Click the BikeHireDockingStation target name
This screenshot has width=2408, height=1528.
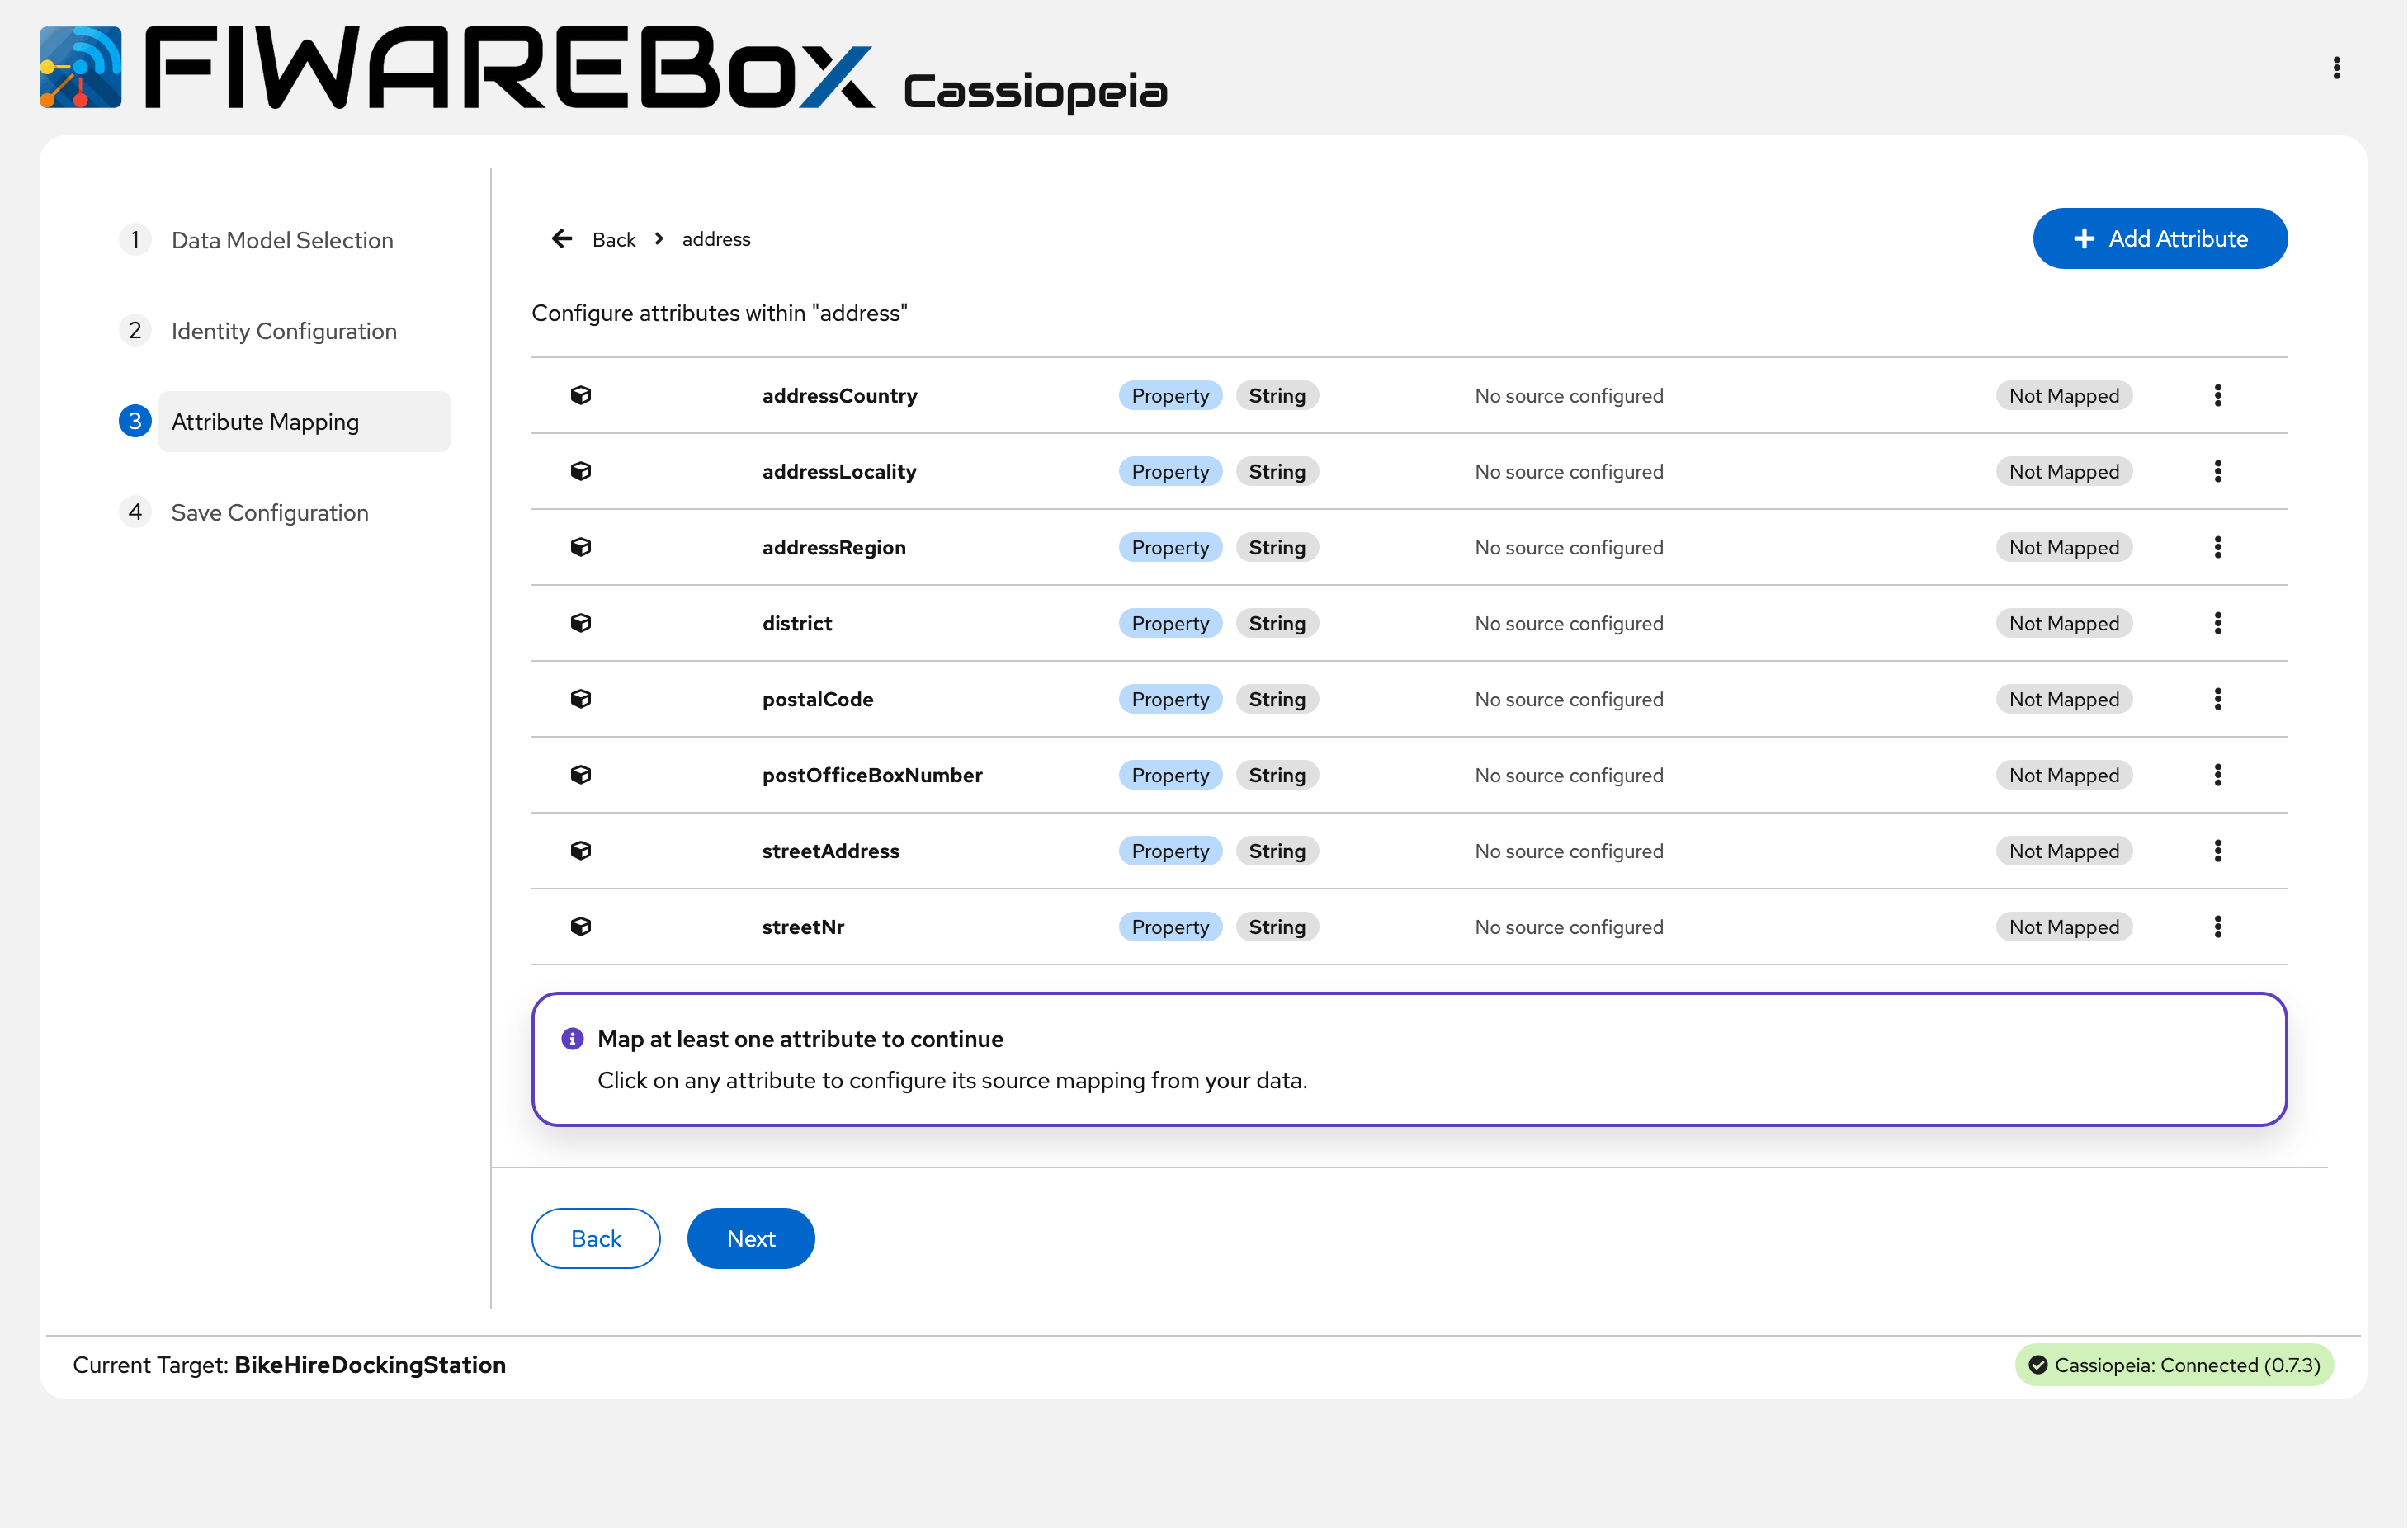(370, 1365)
